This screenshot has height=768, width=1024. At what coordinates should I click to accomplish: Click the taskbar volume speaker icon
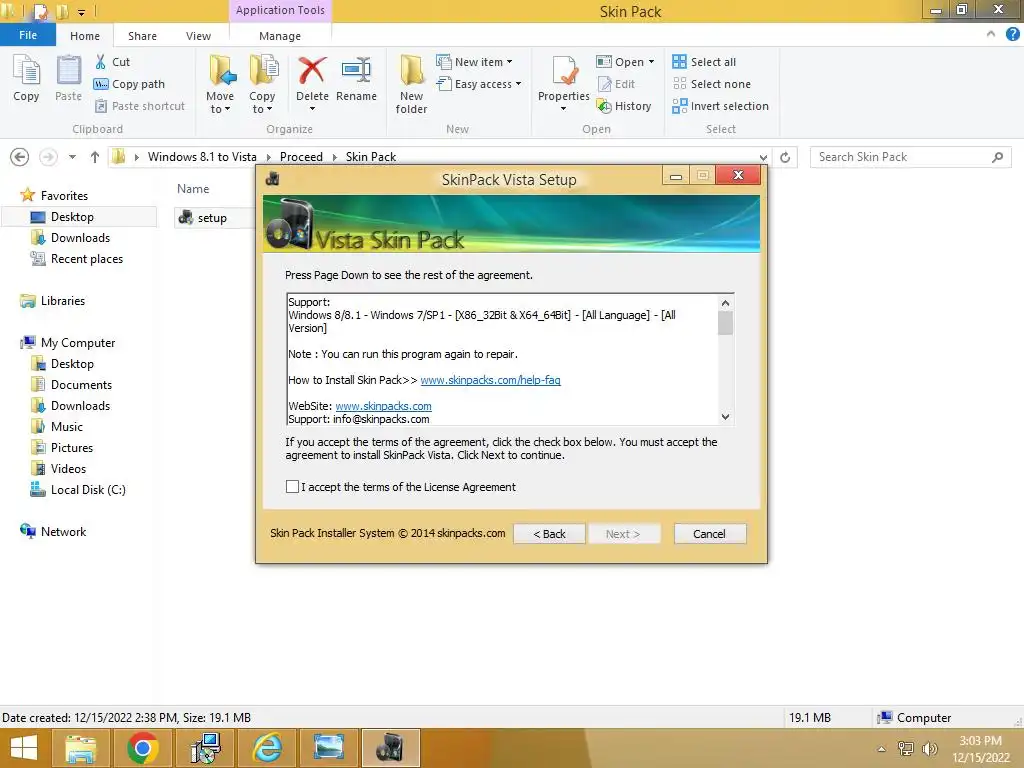[x=930, y=749]
